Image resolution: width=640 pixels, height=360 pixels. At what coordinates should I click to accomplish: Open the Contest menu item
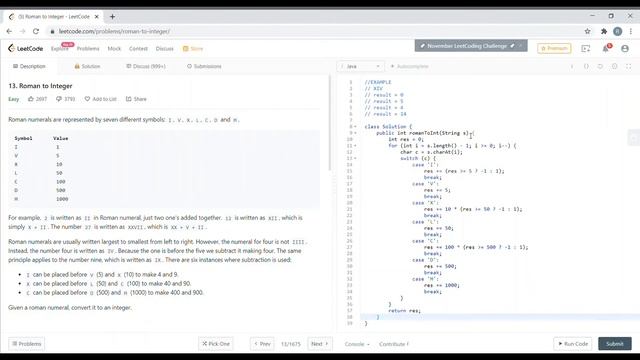point(138,49)
